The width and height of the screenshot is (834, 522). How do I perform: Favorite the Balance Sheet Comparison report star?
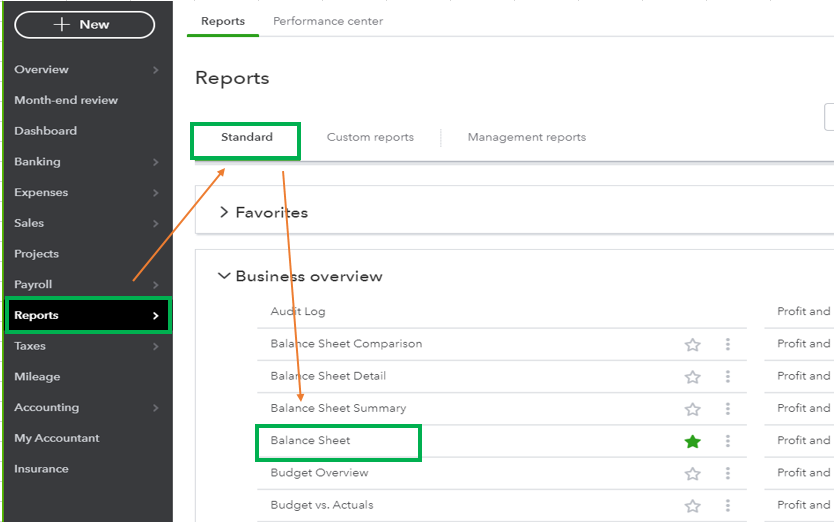point(692,345)
